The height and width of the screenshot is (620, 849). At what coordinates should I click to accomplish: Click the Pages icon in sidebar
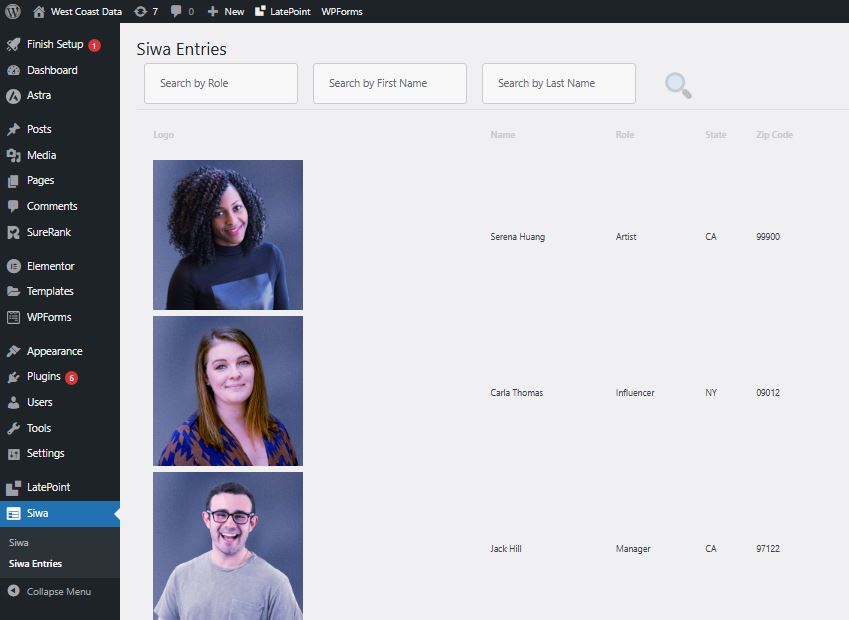[14, 181]
